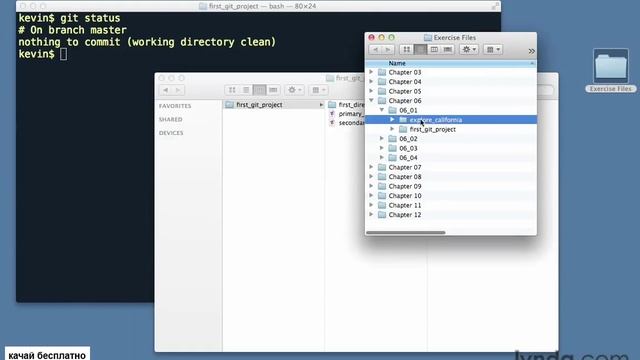Expand the Chapter 03 folder

(x=371, y=72)
